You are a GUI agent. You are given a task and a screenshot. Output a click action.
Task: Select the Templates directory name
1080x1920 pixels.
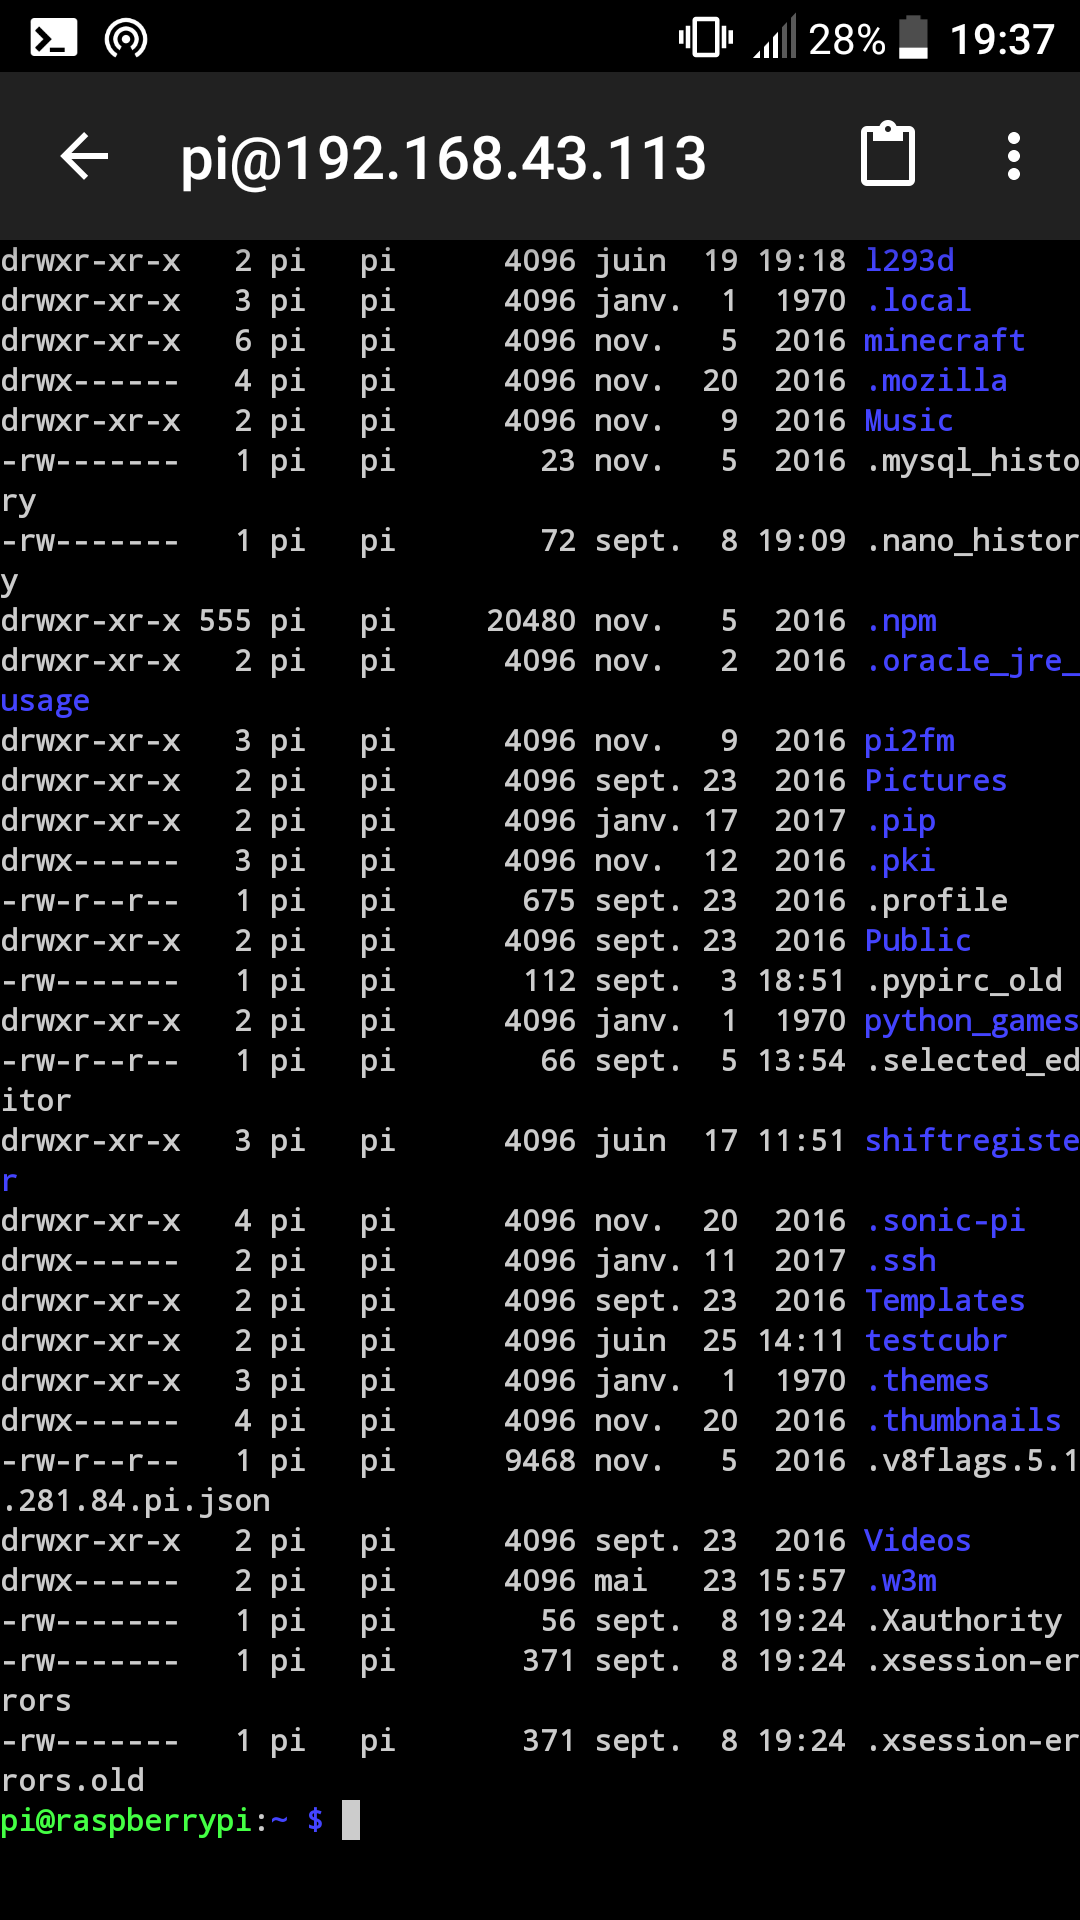(x=945, y=1301)
